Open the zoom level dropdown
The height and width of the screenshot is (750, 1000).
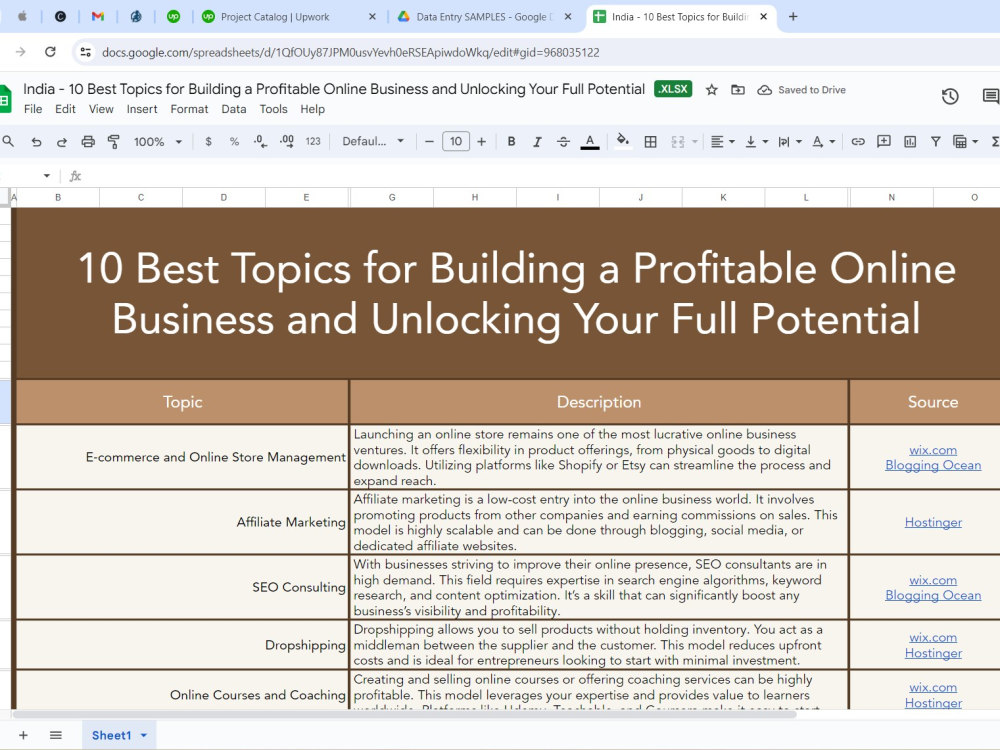point(158,142)
